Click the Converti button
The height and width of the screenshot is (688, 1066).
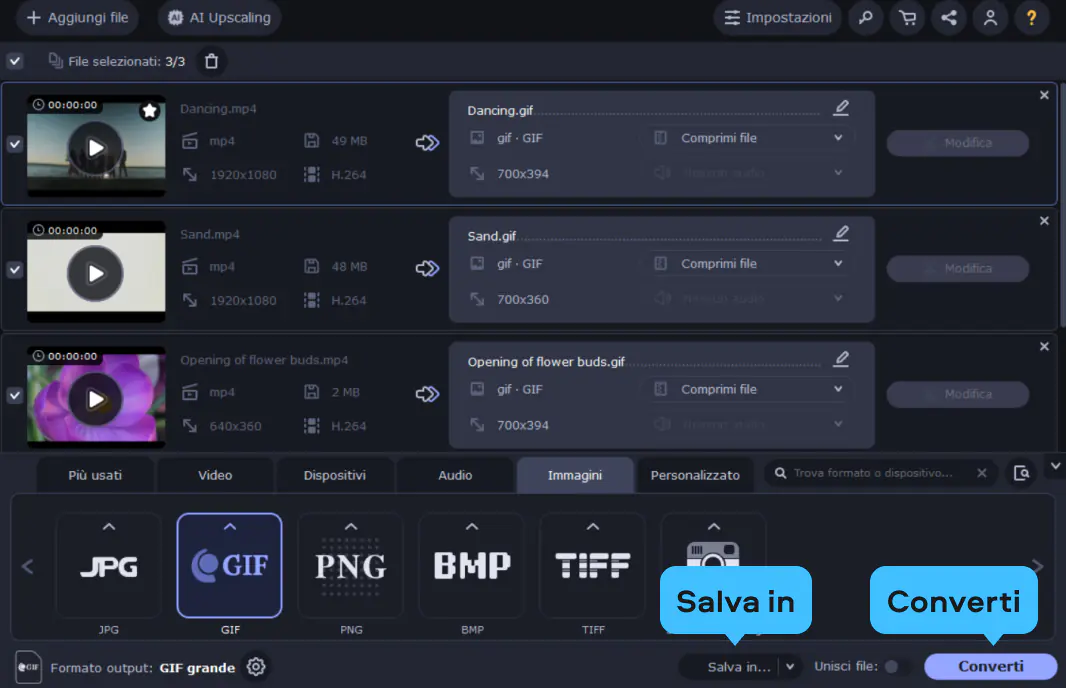point(990,666)
